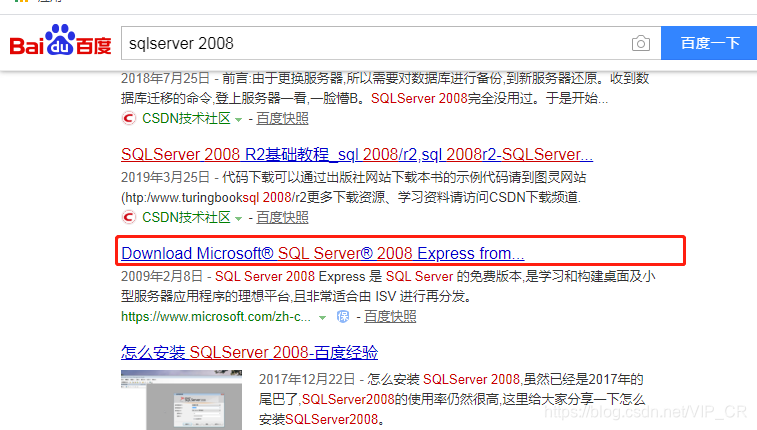Click the https://www.microsoft.com/zh-c... URL
The width and height of the screenshot is (757, 430).
[x=216, y=317]
